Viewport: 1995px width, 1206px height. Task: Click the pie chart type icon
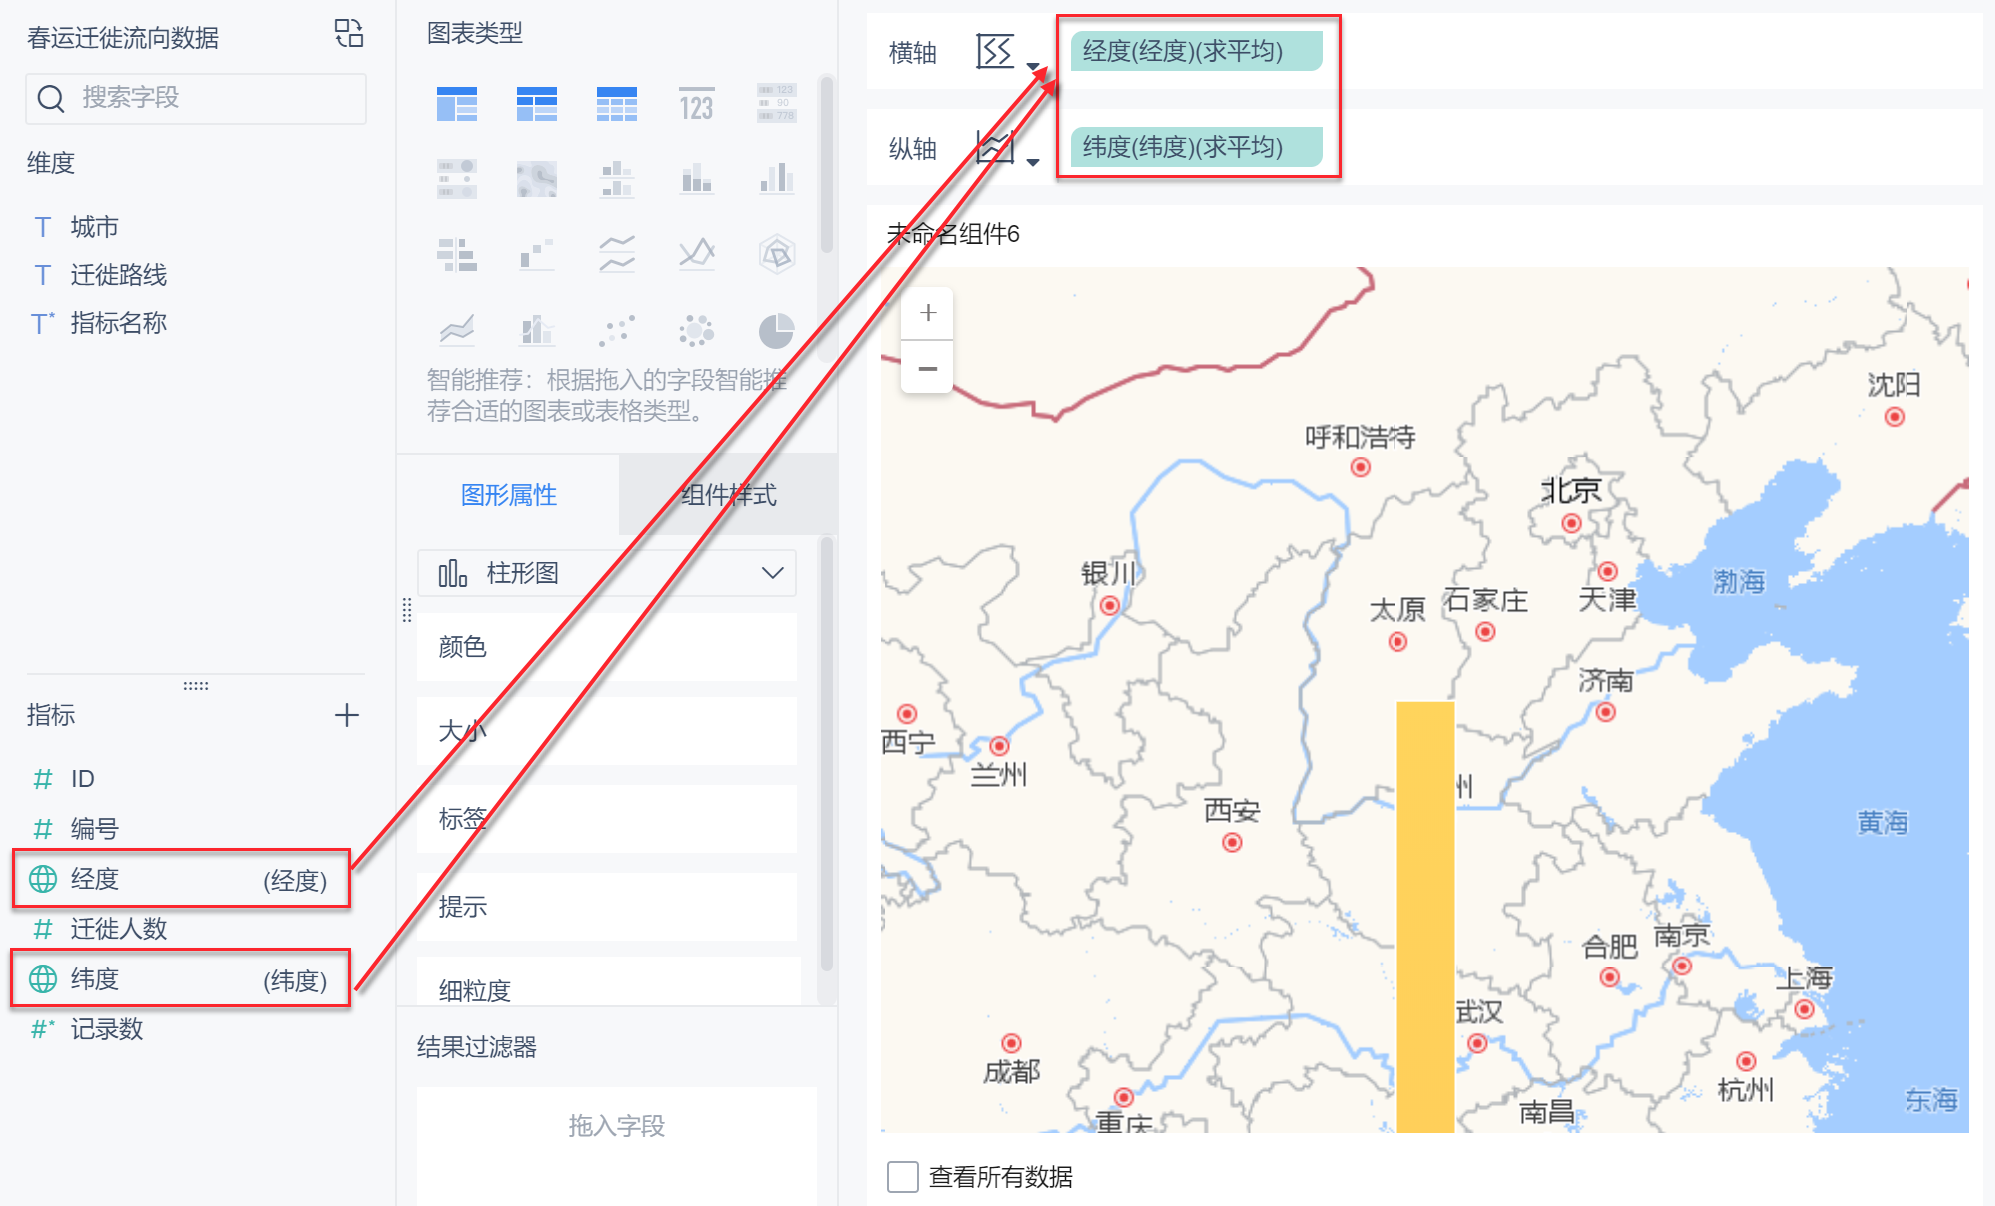[776, 331]
